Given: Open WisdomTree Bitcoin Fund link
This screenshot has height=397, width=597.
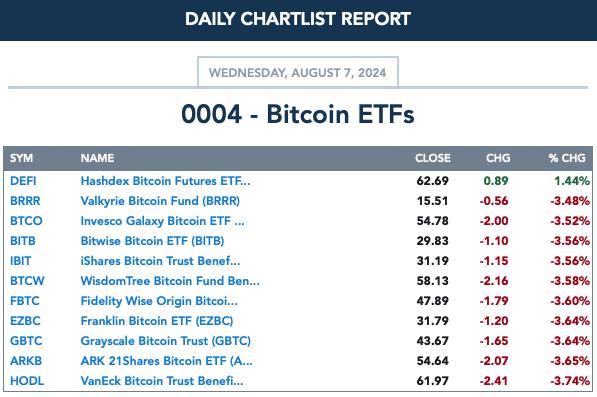Looking at the screenshot, I should [170, 281].
